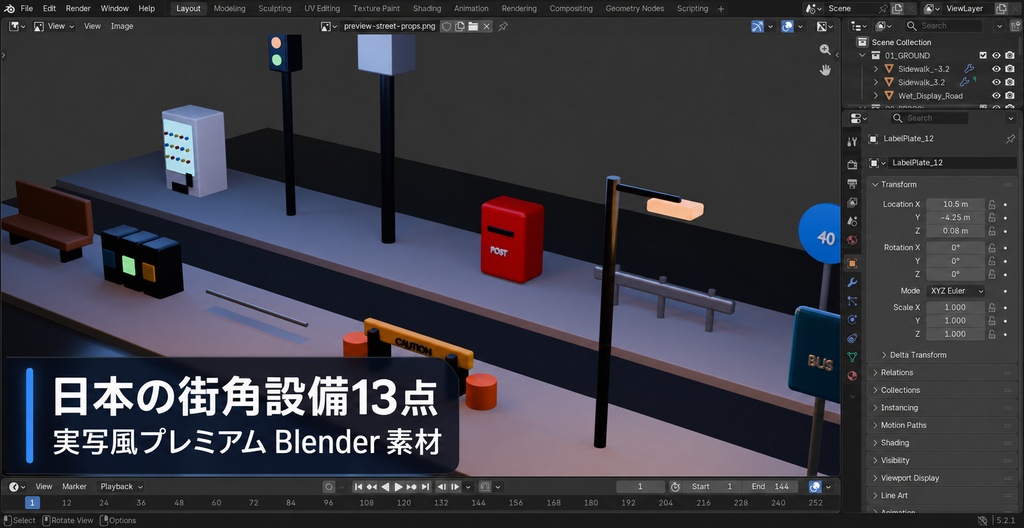Add a workspace with the plus button
Screen dimensions: 1024x528
point(721,8)
